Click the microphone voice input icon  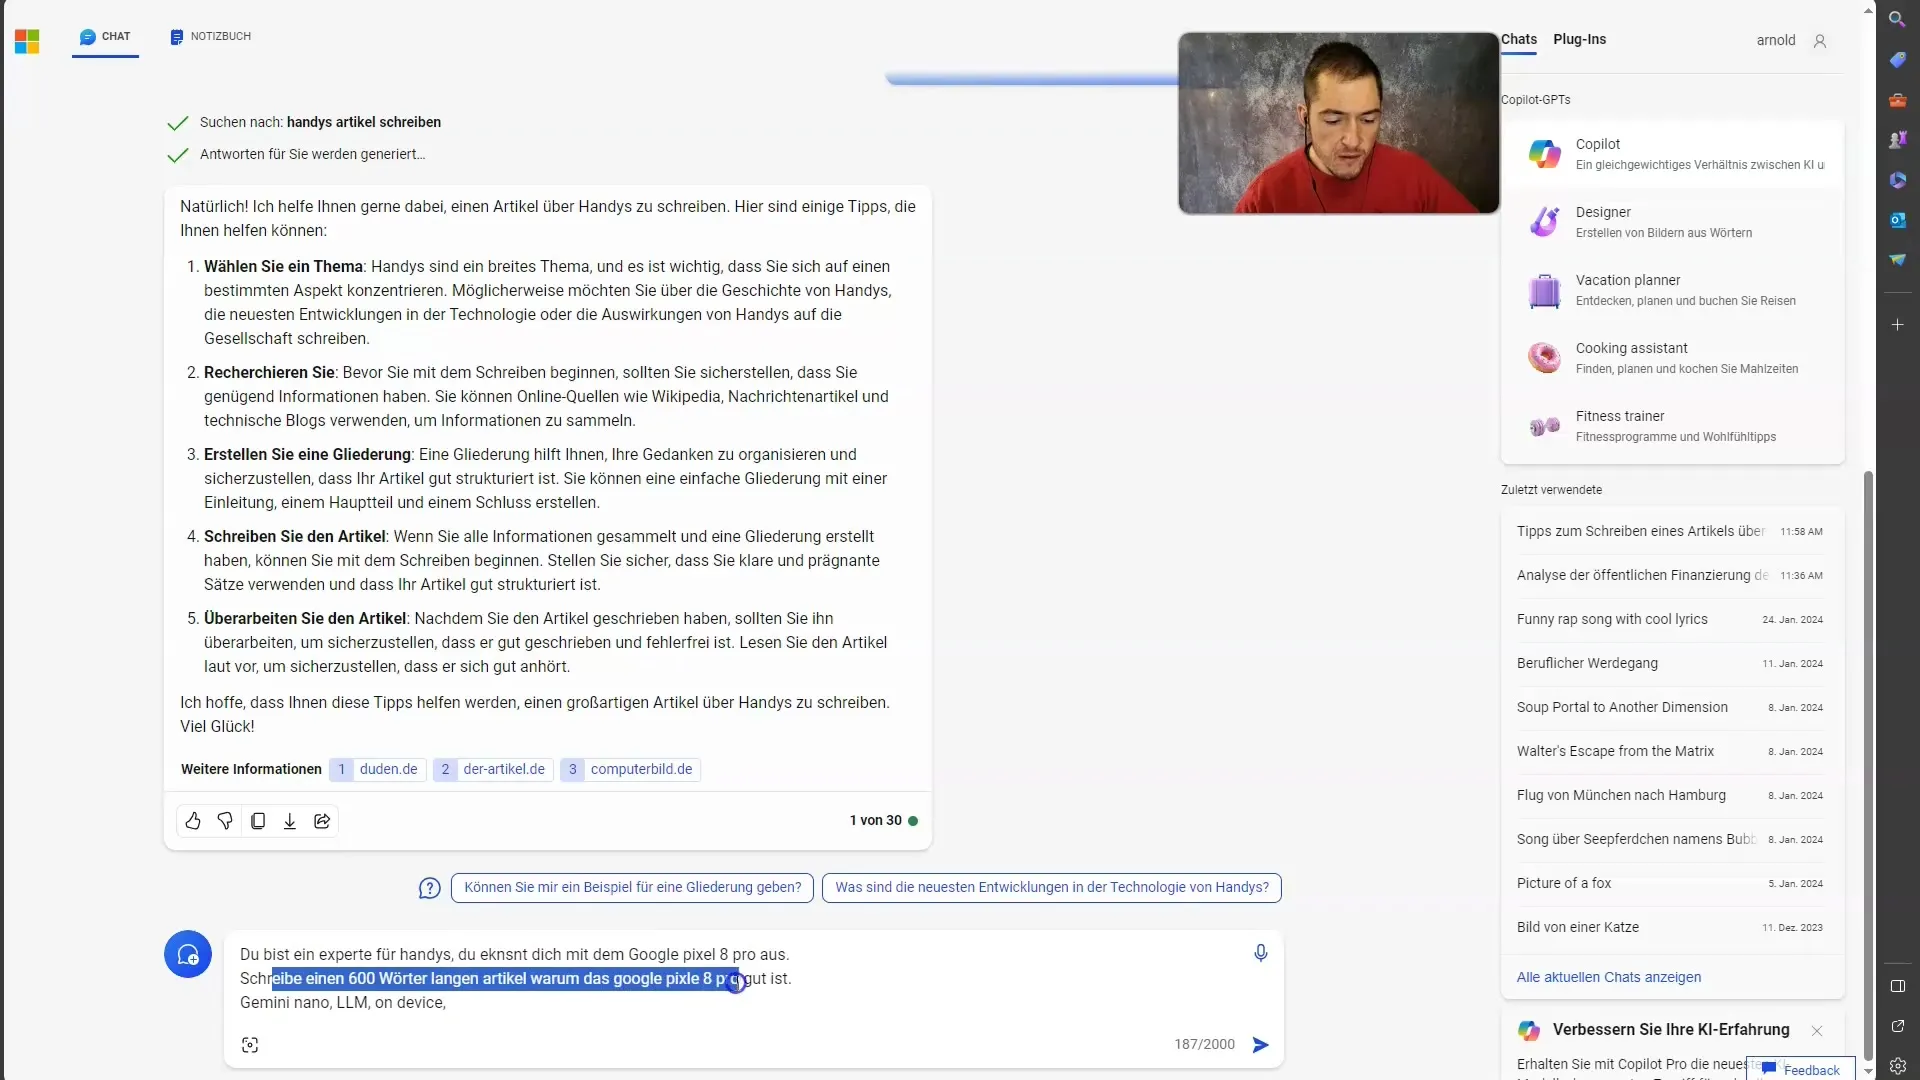[x=1259, y=952]
